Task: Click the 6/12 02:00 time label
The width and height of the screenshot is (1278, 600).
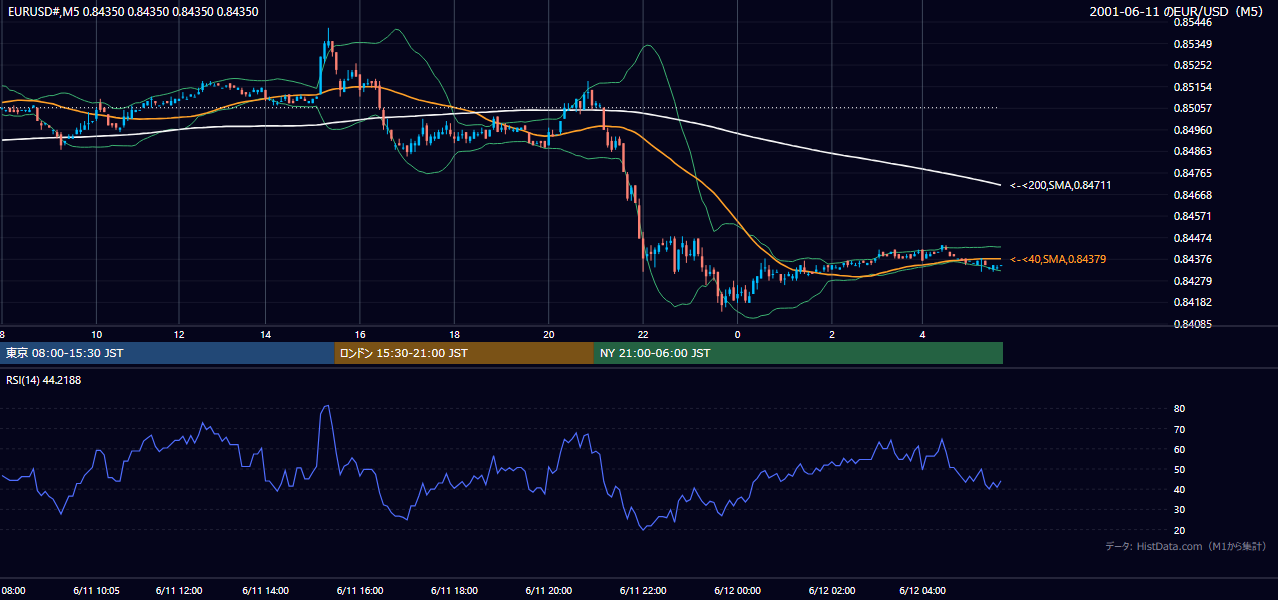Action: click(x=832, y=590)
